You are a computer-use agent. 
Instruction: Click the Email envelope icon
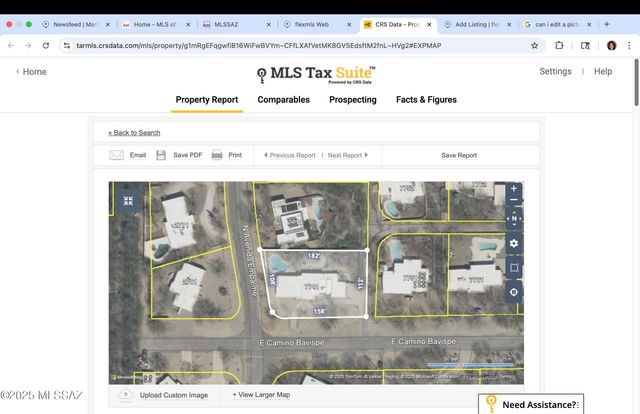click(x=116, y=155)
